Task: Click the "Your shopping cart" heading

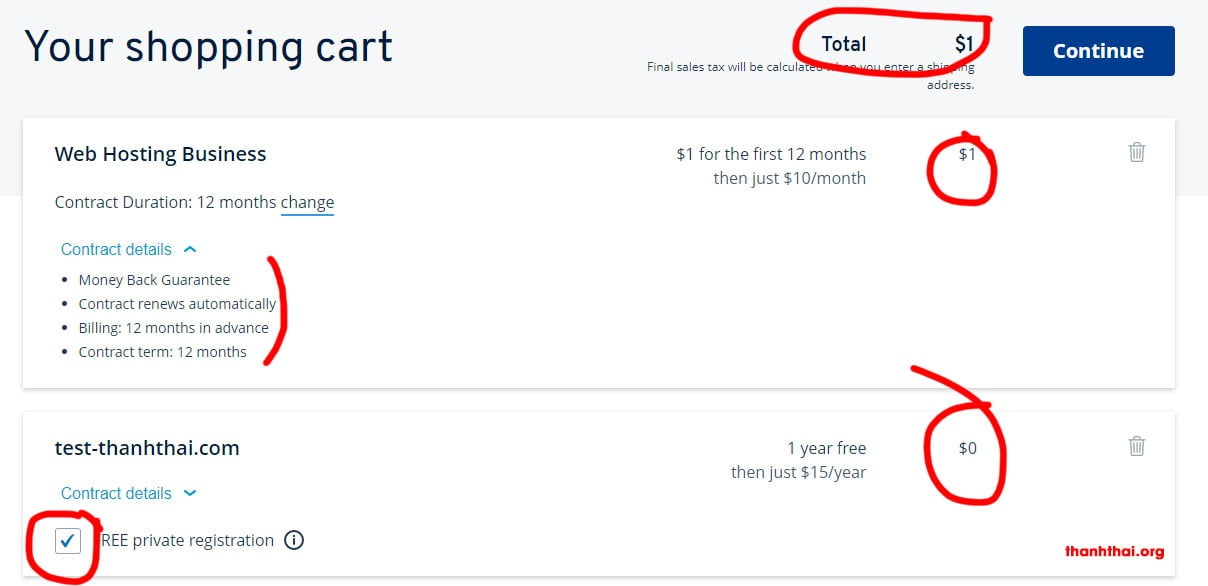Action: pos(208,47)
